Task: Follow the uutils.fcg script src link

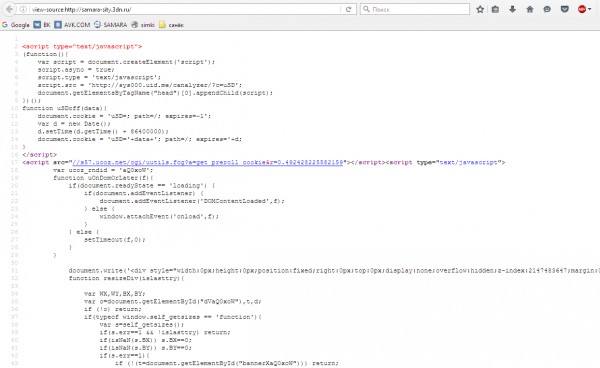Action: (x=207, y=163)
